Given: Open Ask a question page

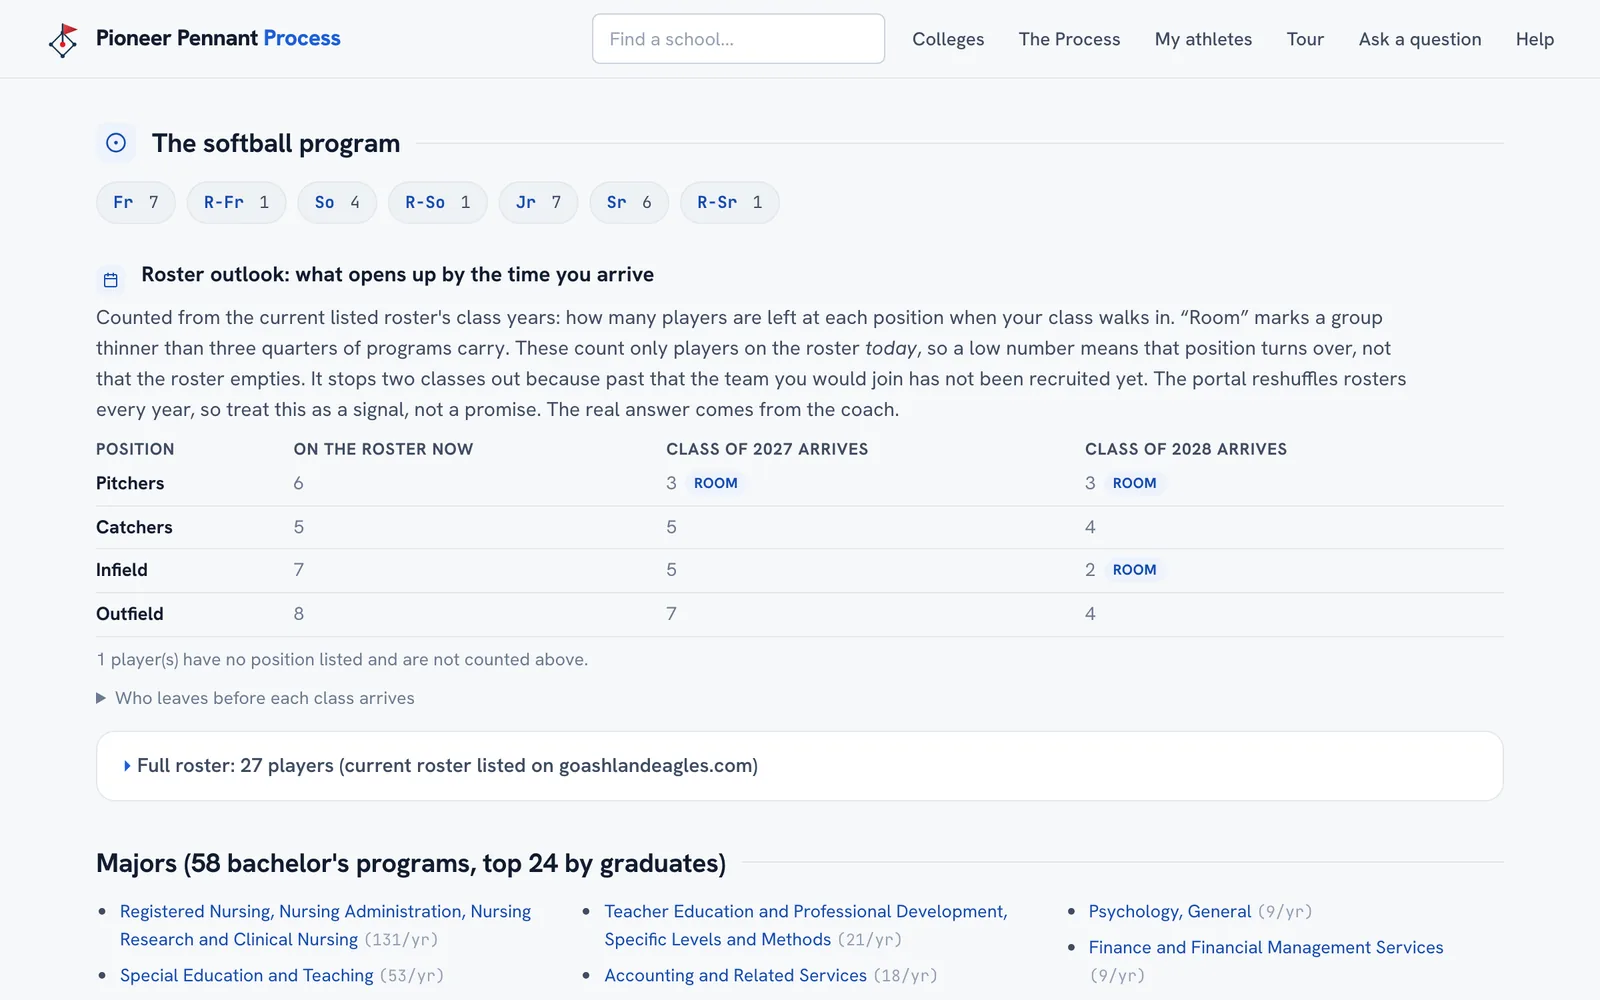Looking at the screenshot, I should (x=1420, y=39).
